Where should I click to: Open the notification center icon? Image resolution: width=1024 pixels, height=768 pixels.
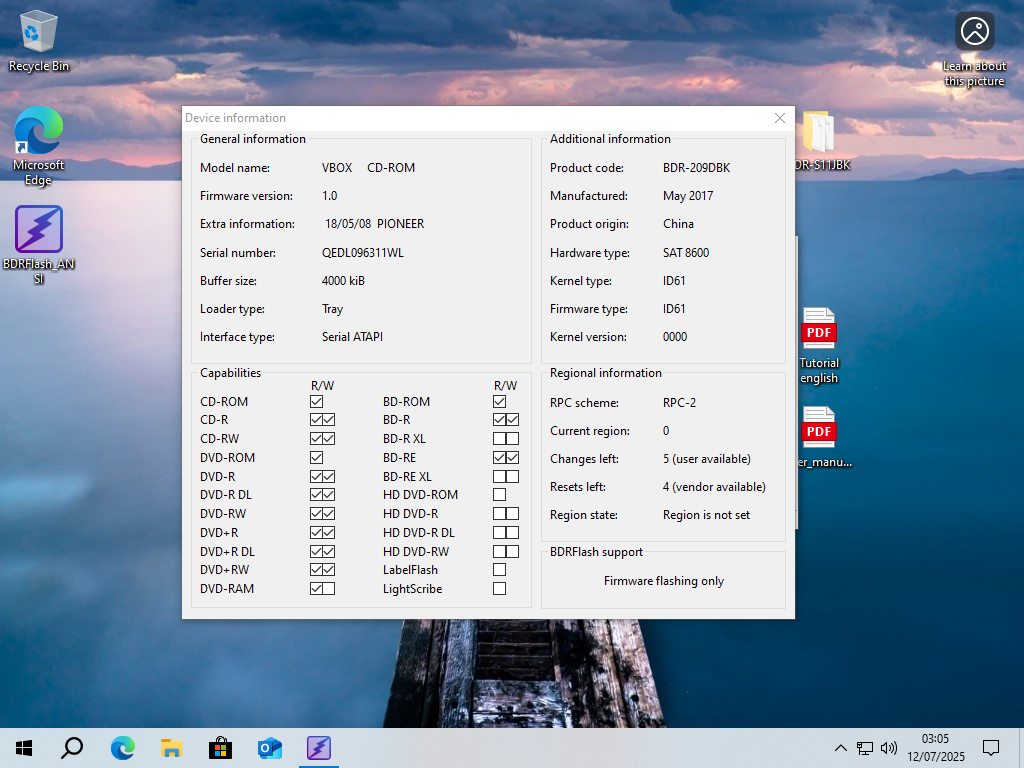[x=991, y=748]
